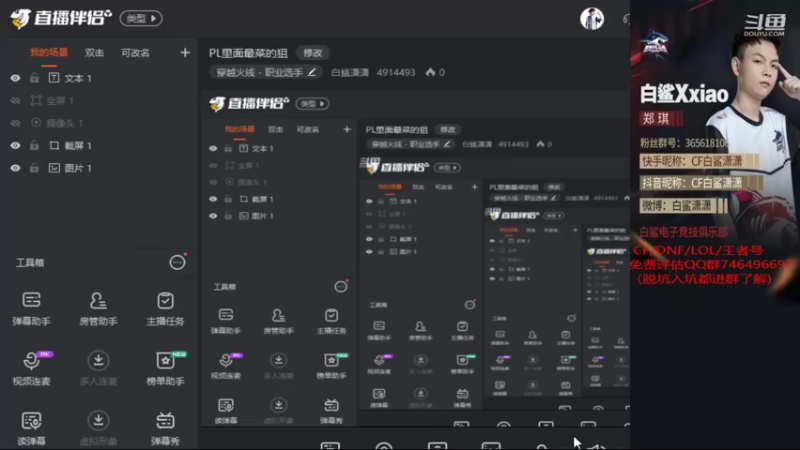Image resolution: width=800 pixels, height=450 pixels.
Task: Expand the 类型 dropdown beside the logo
Action: click(141, 19)
